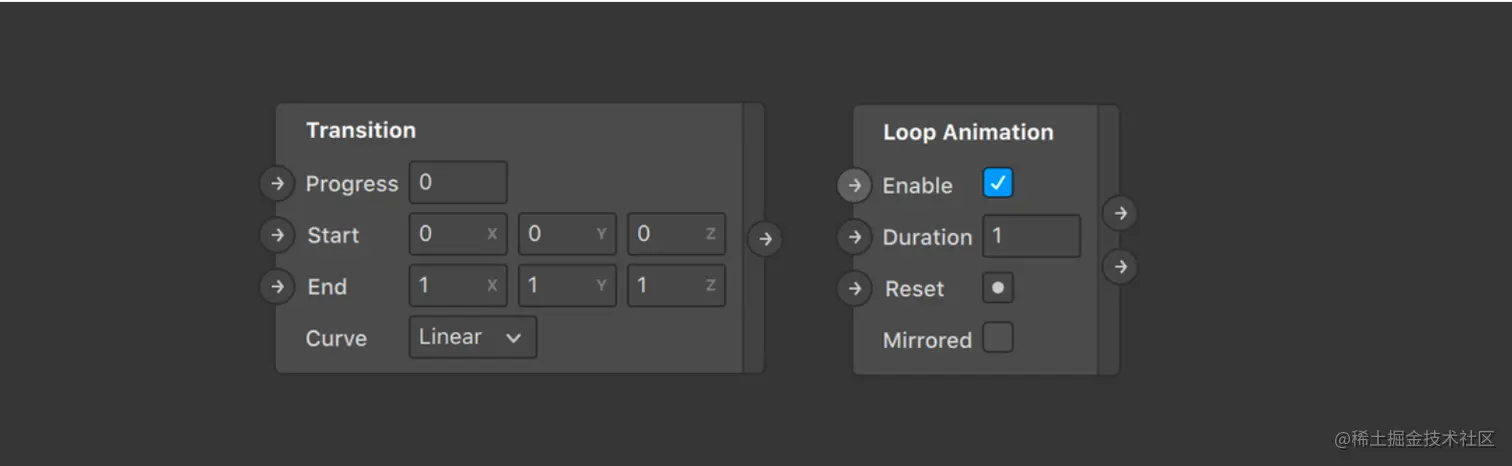
Task: Click the Transition node output port arrow
Action: [764, 239]
